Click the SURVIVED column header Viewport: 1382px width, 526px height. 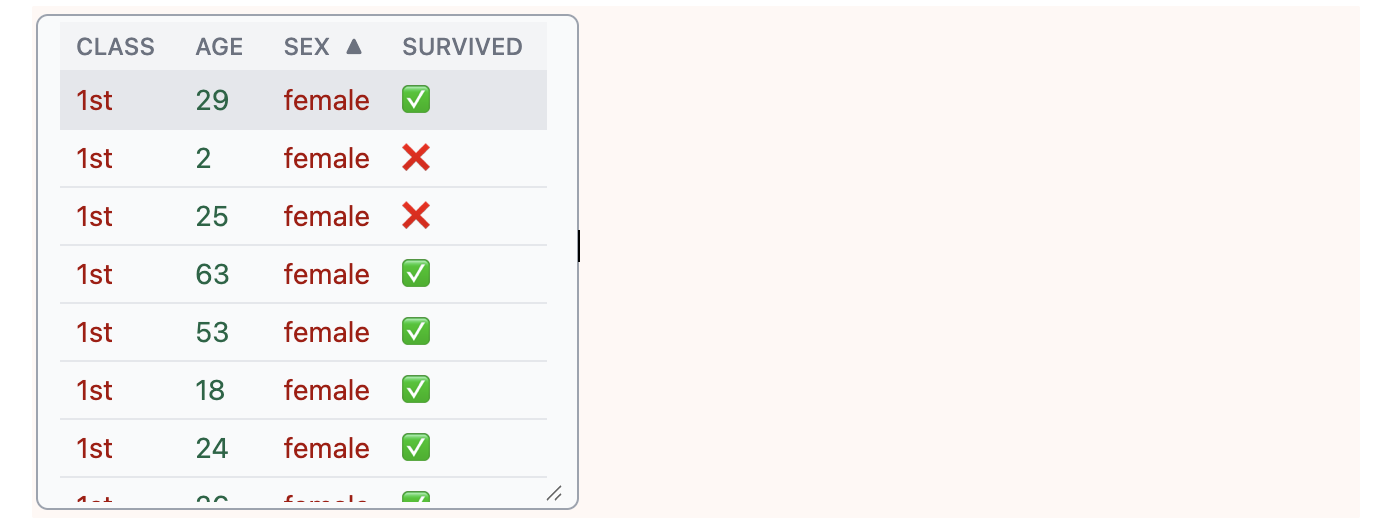pyautogui.click(x=462, y=47)
